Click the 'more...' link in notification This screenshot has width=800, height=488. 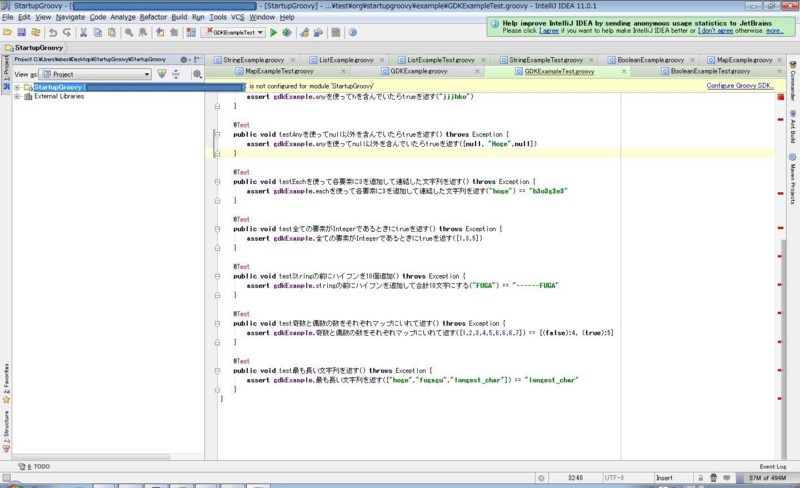(774, 31)
